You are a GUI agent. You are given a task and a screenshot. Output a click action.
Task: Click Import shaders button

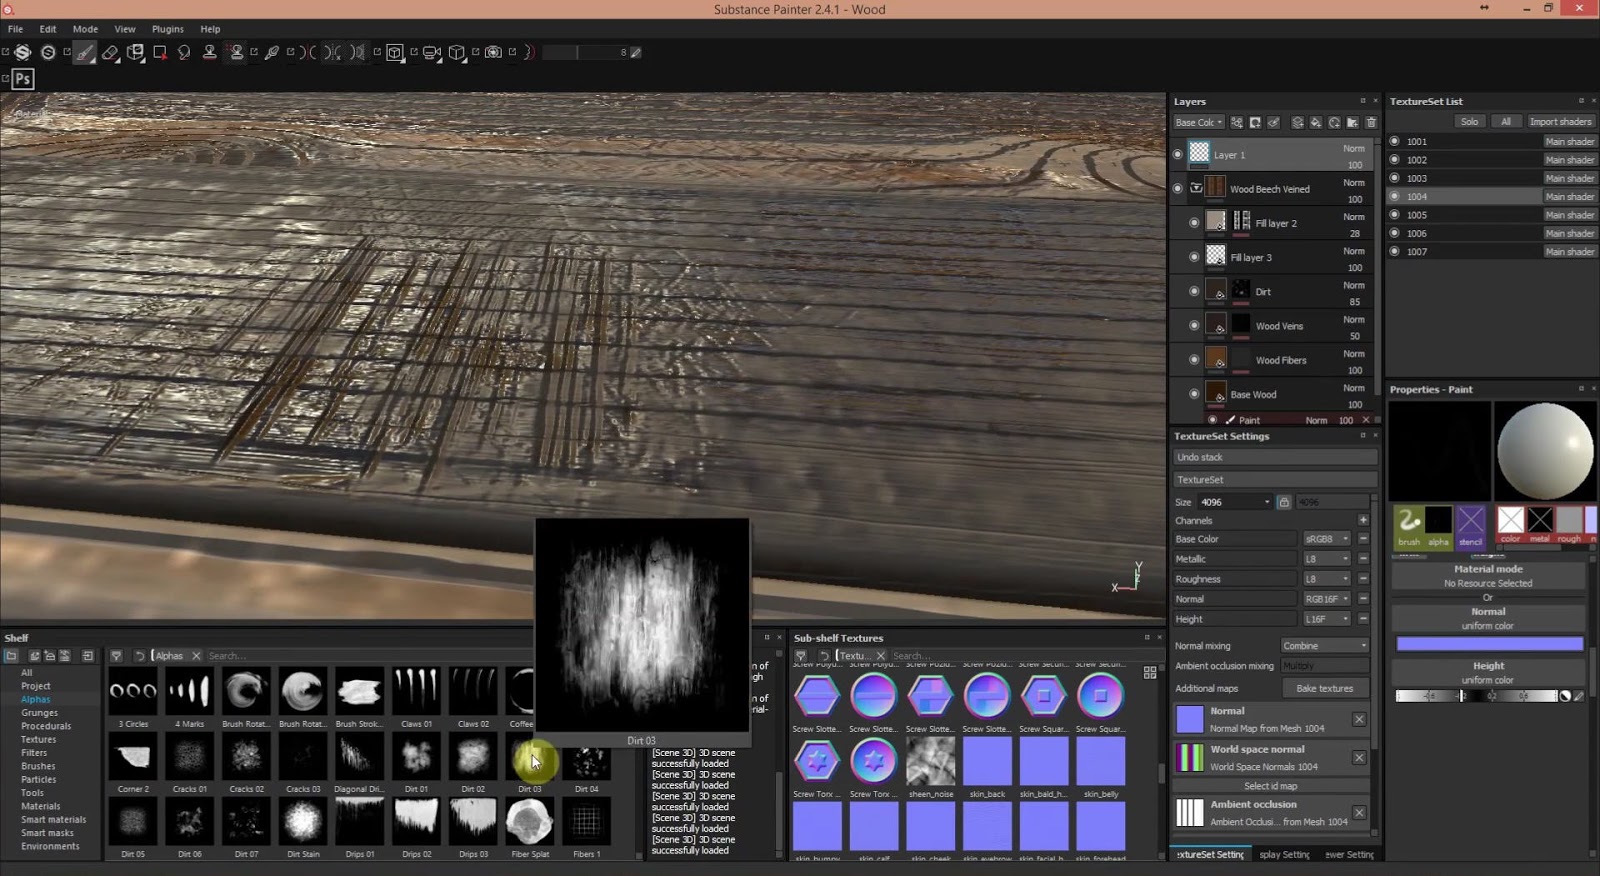tap(1560, 122)
